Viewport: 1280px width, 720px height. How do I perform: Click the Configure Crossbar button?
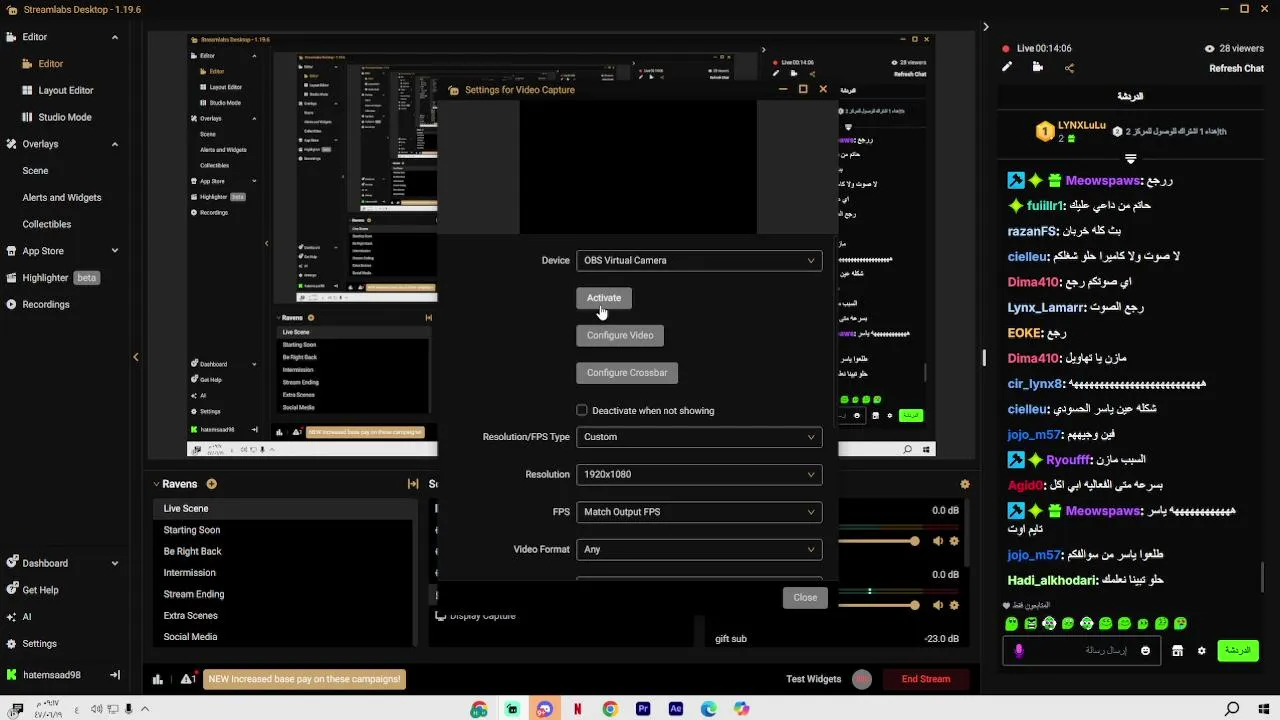coord(627,373)
